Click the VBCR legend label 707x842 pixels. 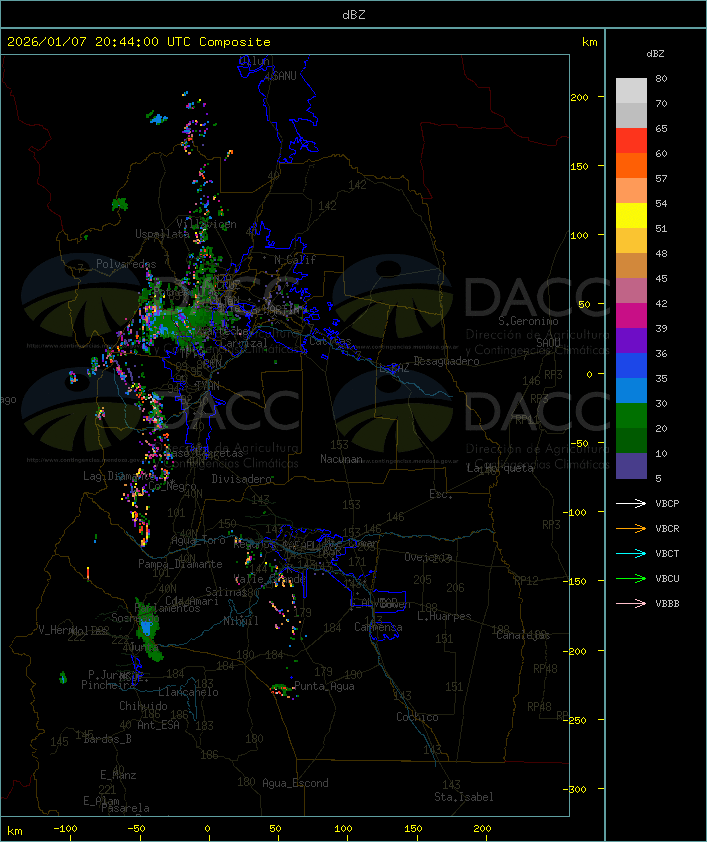coord(667,529)
